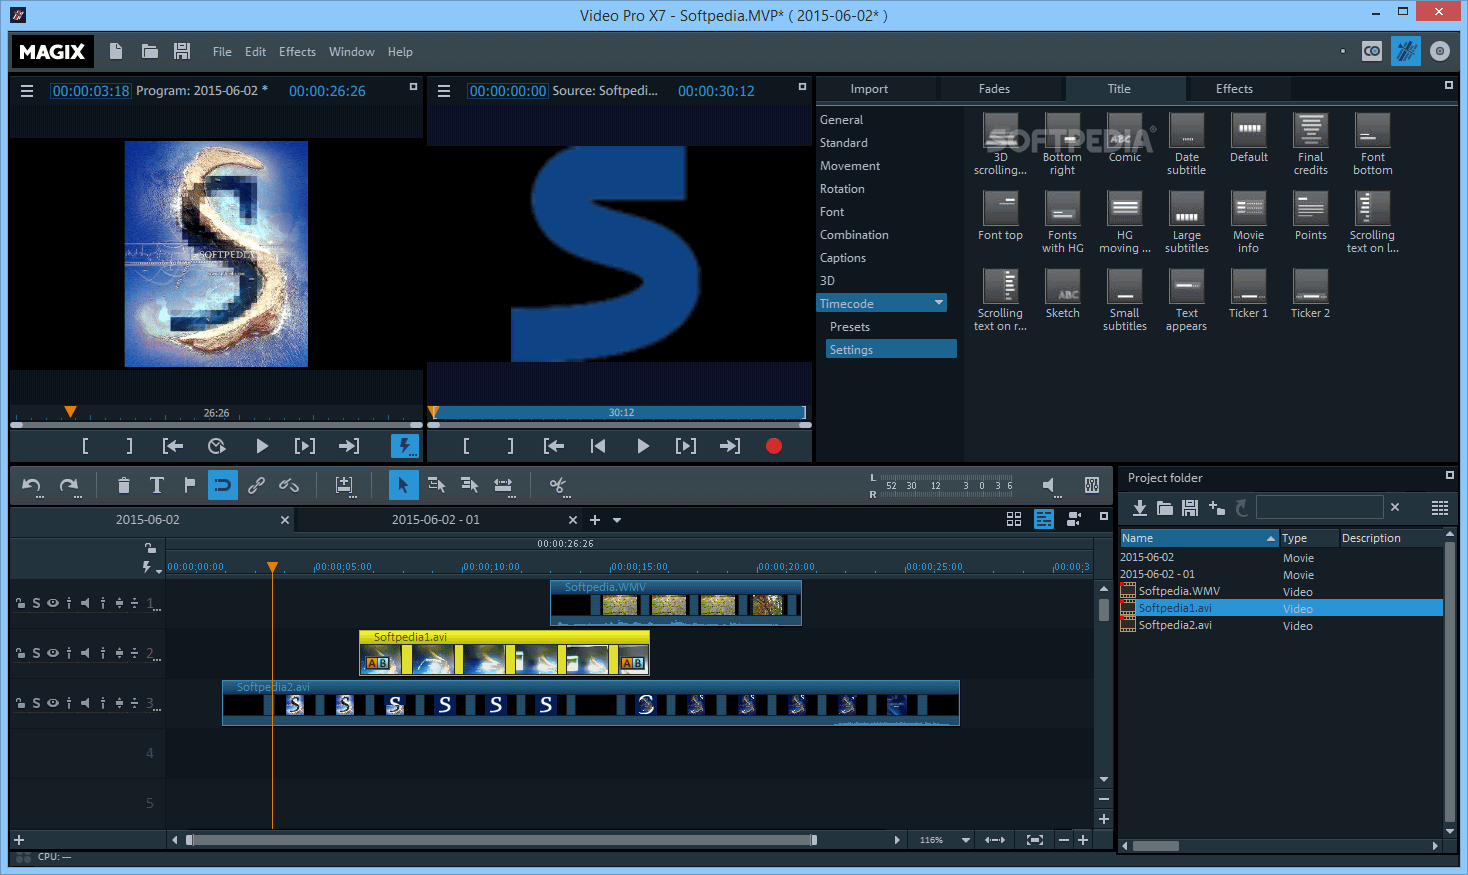Open program monitor hamburger menu
The height and width of the screenshot is (875, 1468).
[27, 91]
